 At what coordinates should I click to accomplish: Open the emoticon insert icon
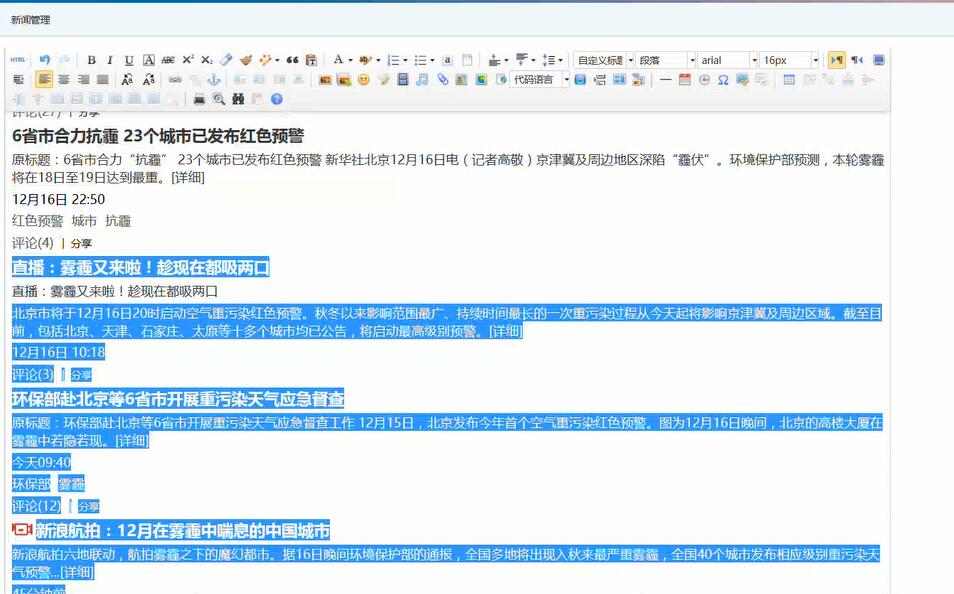[x=362, y=81]
